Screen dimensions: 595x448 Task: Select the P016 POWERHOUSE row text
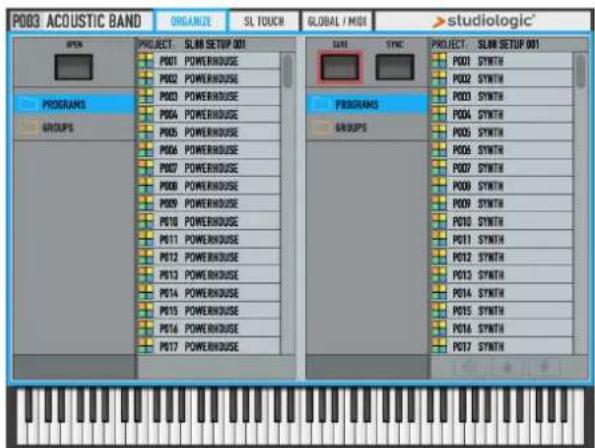pos(199,329)
